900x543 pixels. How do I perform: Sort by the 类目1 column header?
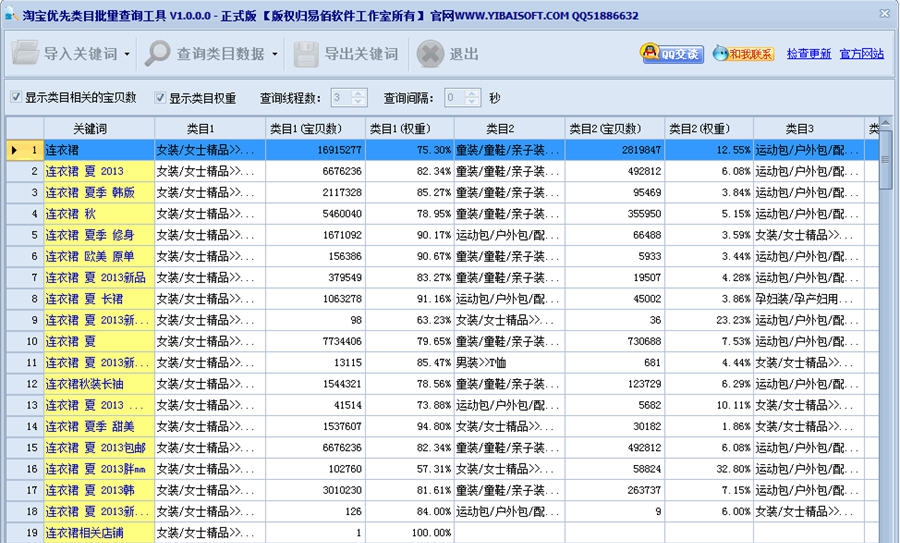(210, 129)
